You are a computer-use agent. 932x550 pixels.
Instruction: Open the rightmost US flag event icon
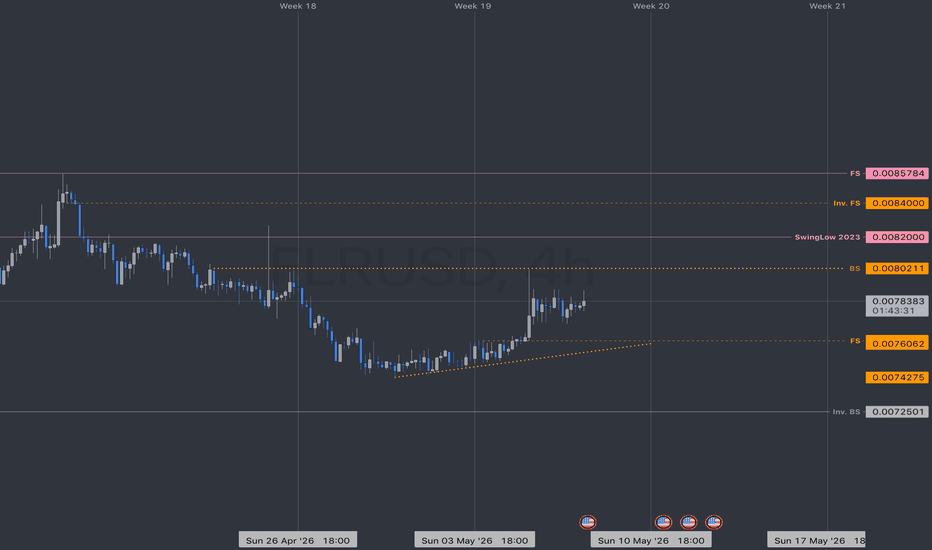point(713,522)
